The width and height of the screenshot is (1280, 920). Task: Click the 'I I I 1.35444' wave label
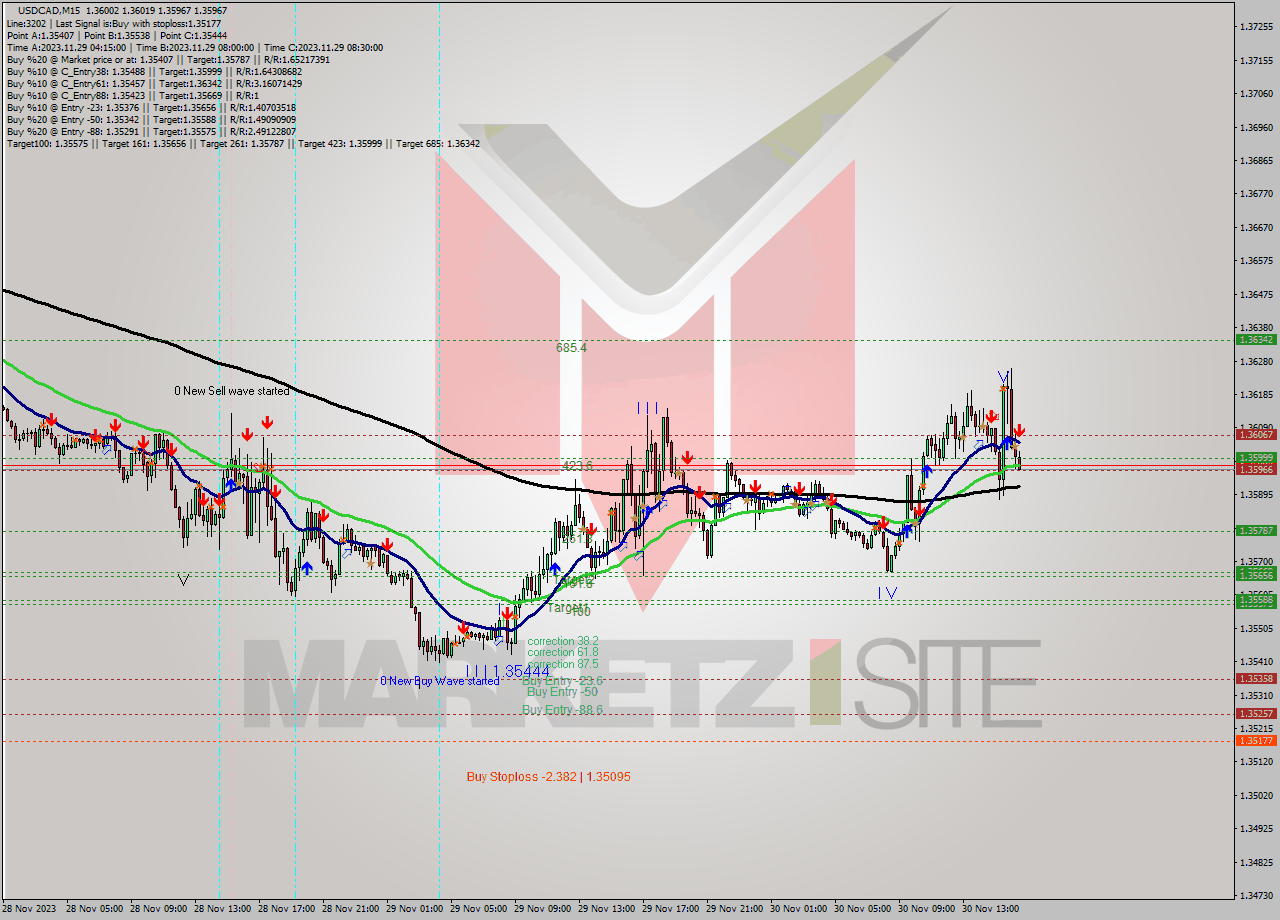tap(508, 672)
